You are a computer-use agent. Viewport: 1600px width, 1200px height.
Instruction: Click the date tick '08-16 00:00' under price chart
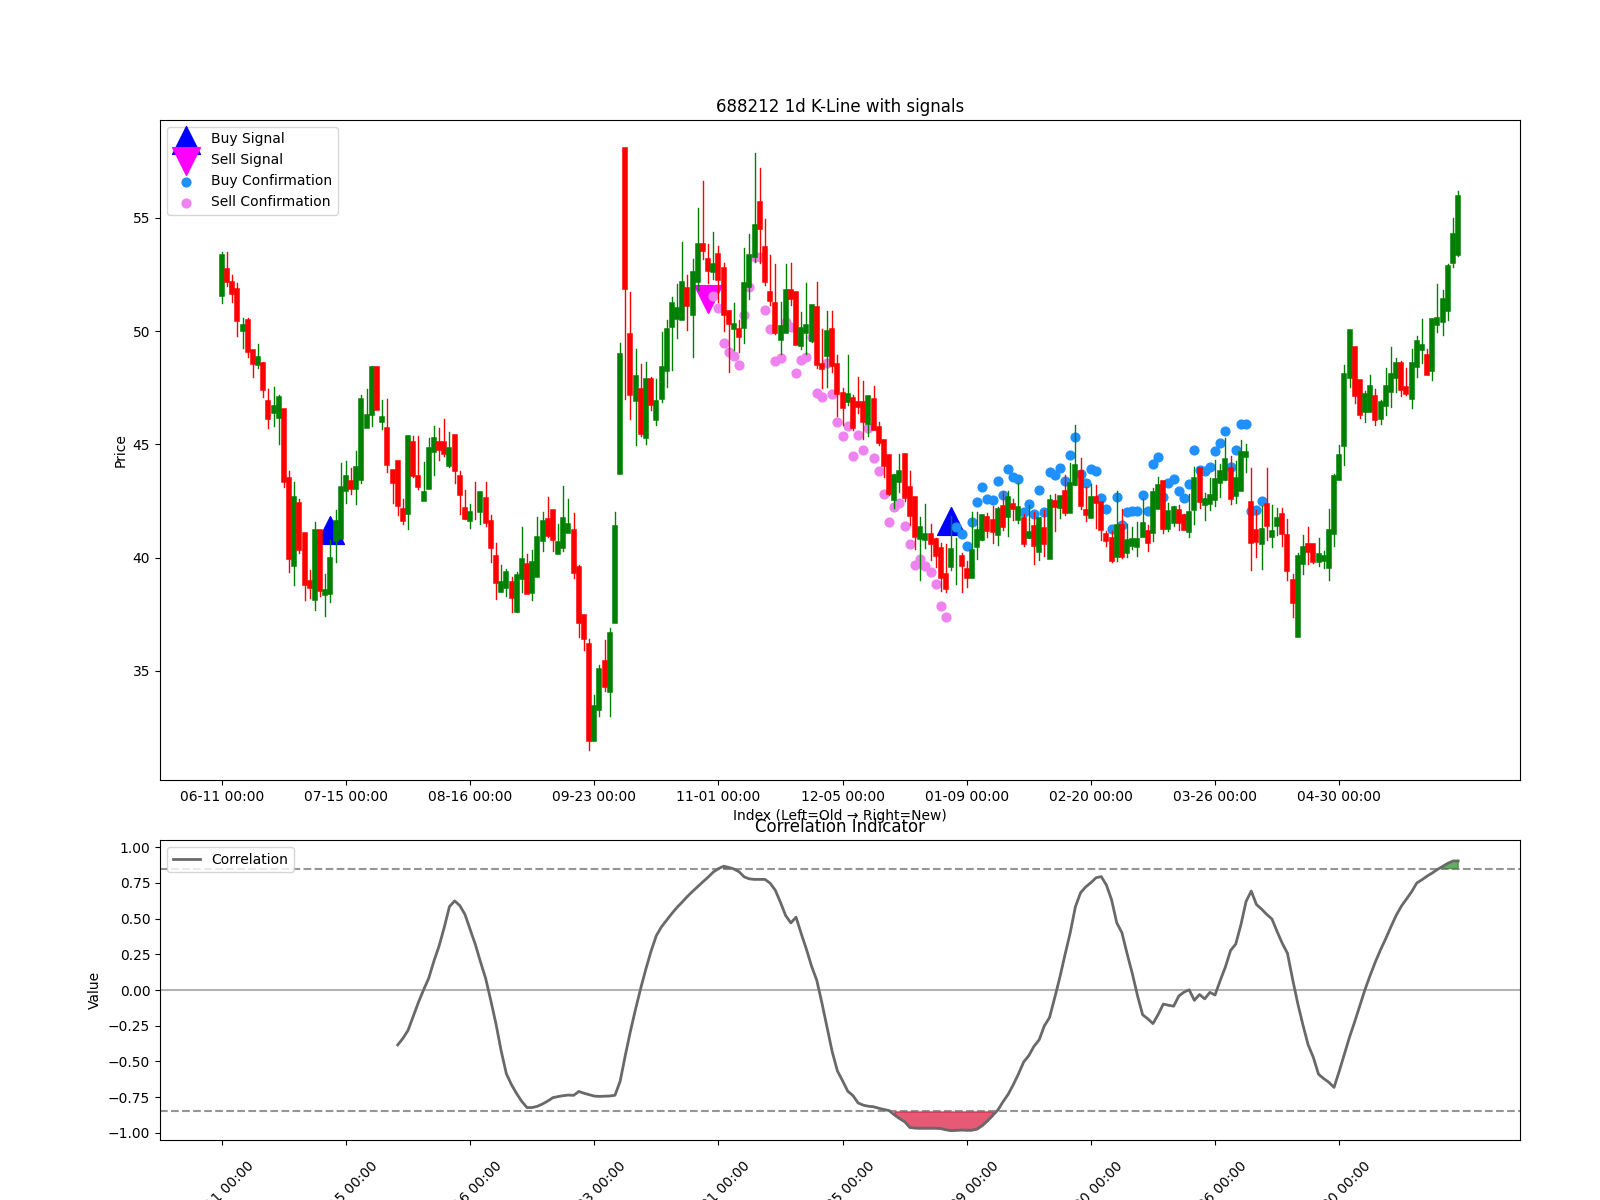click(x=470, y=797)
